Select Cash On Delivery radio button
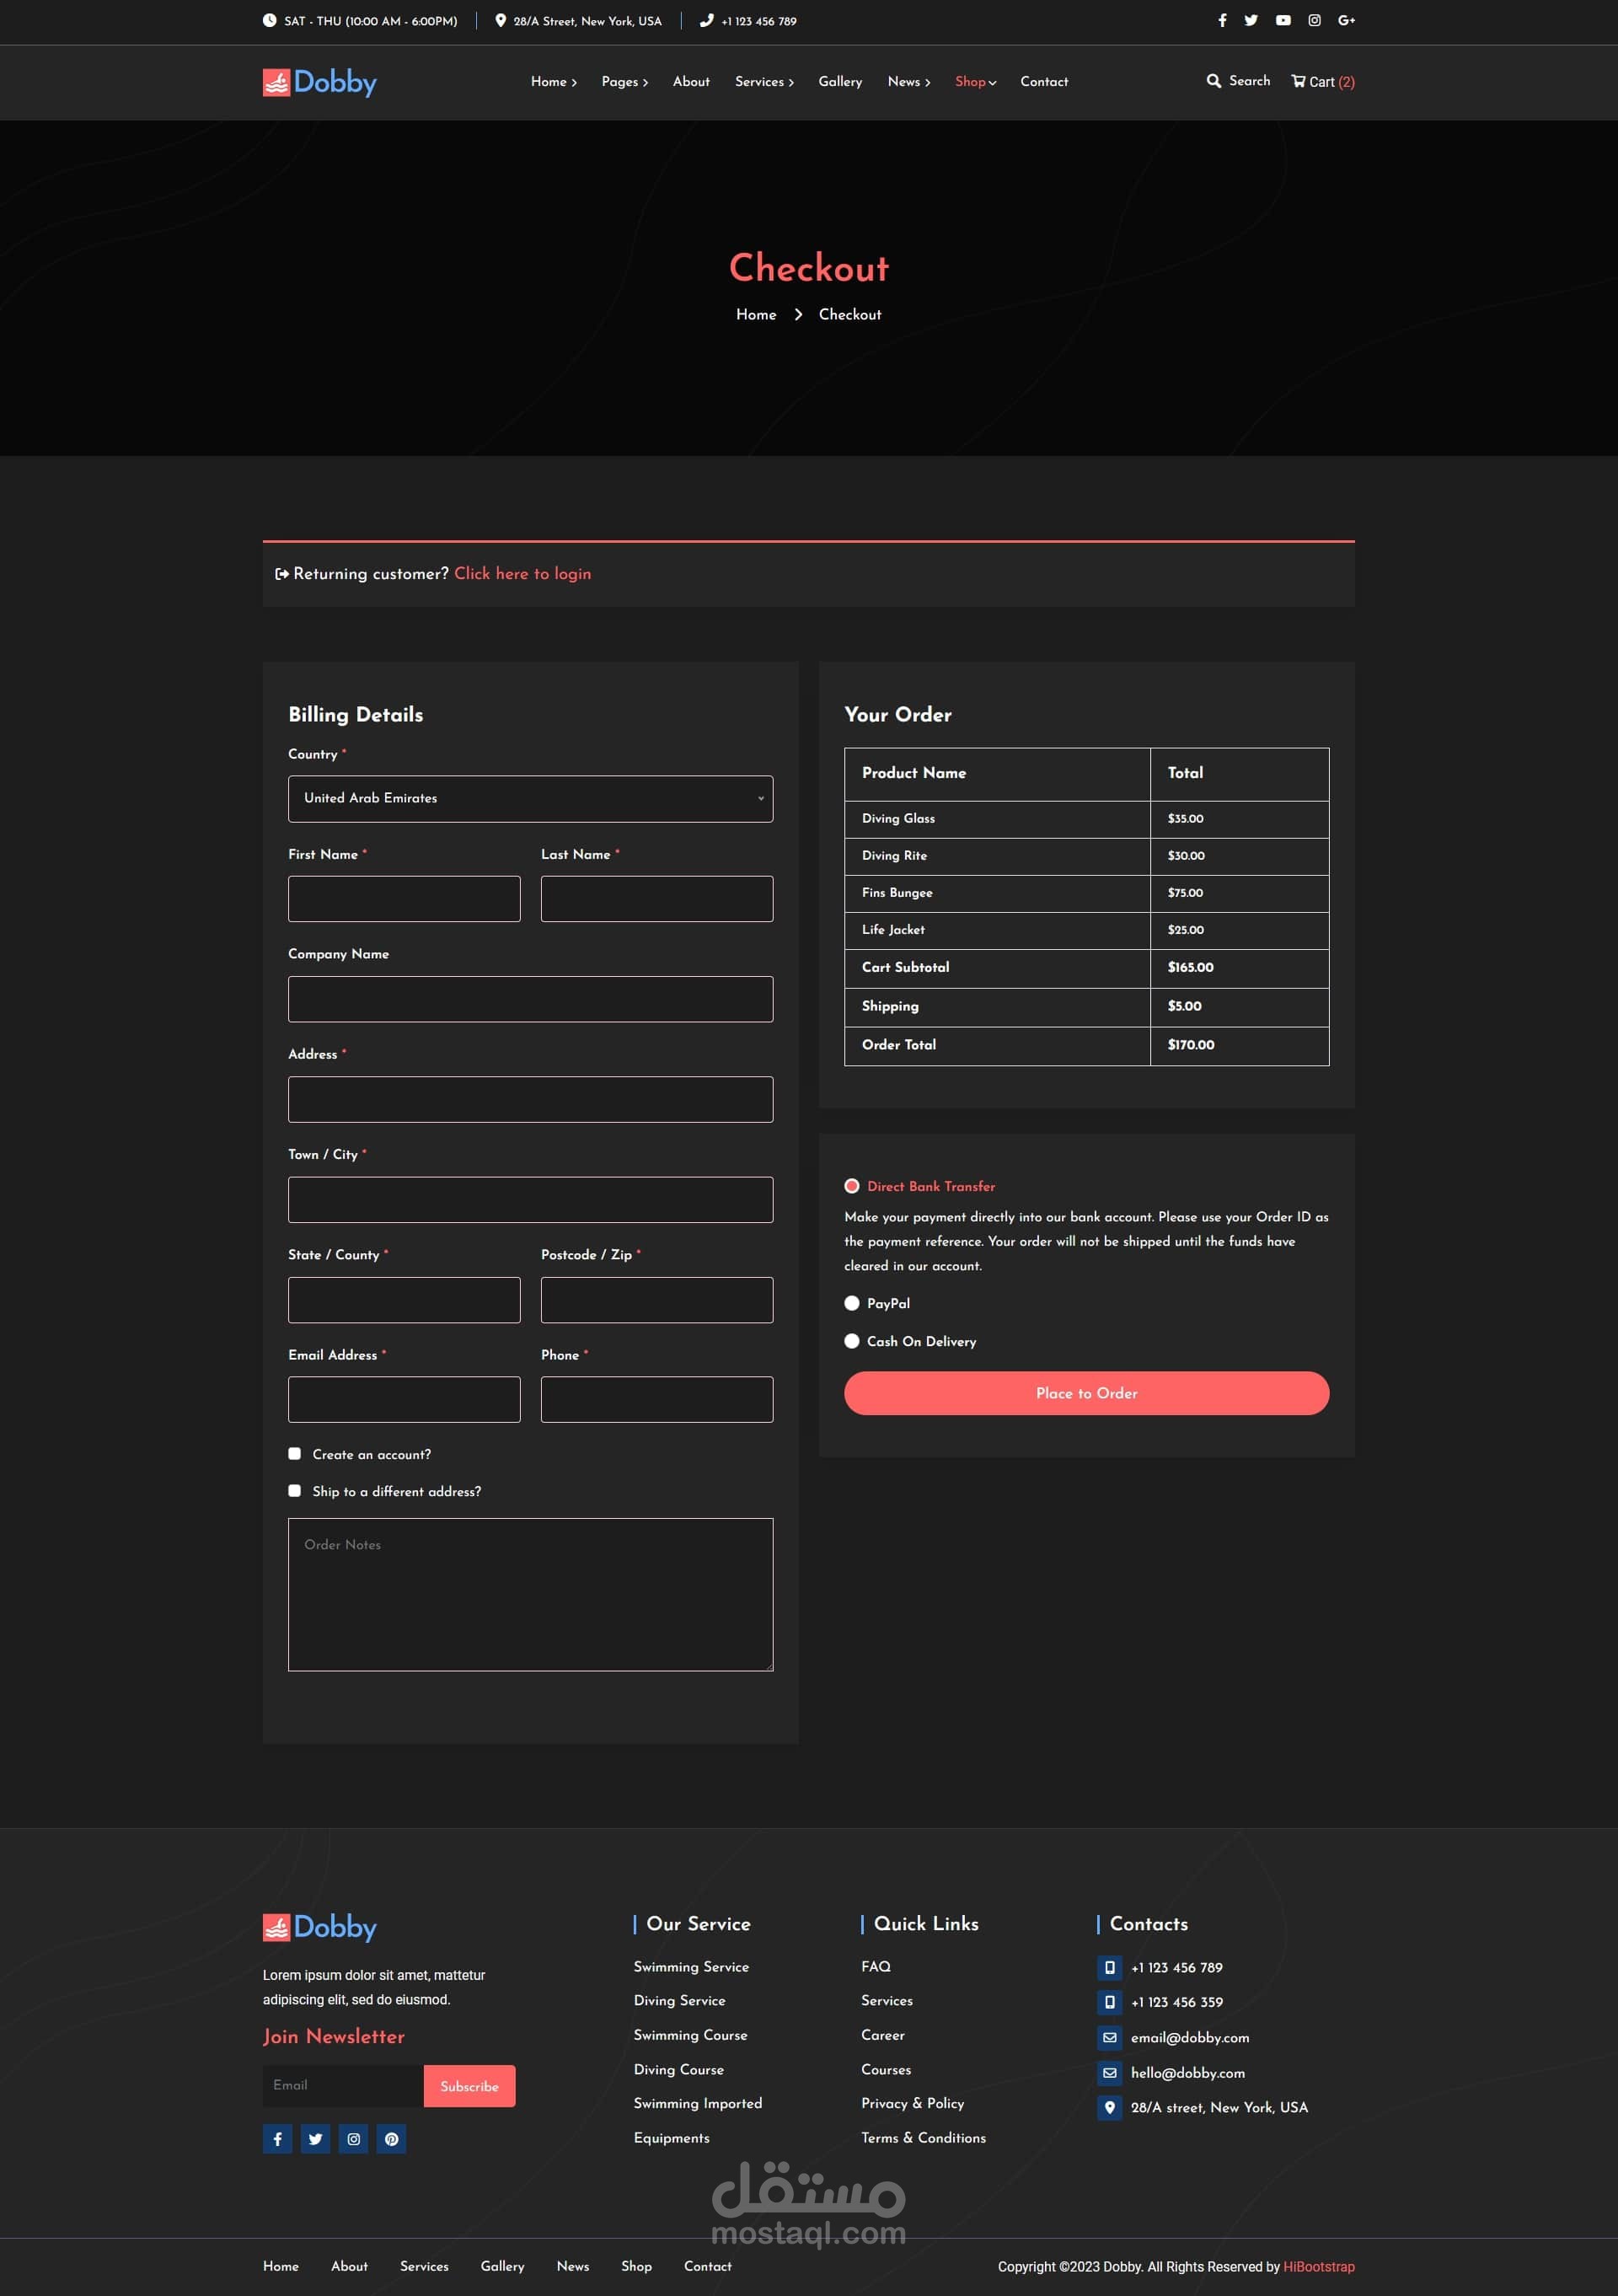1618x2296 pixels. point(852,1341)
